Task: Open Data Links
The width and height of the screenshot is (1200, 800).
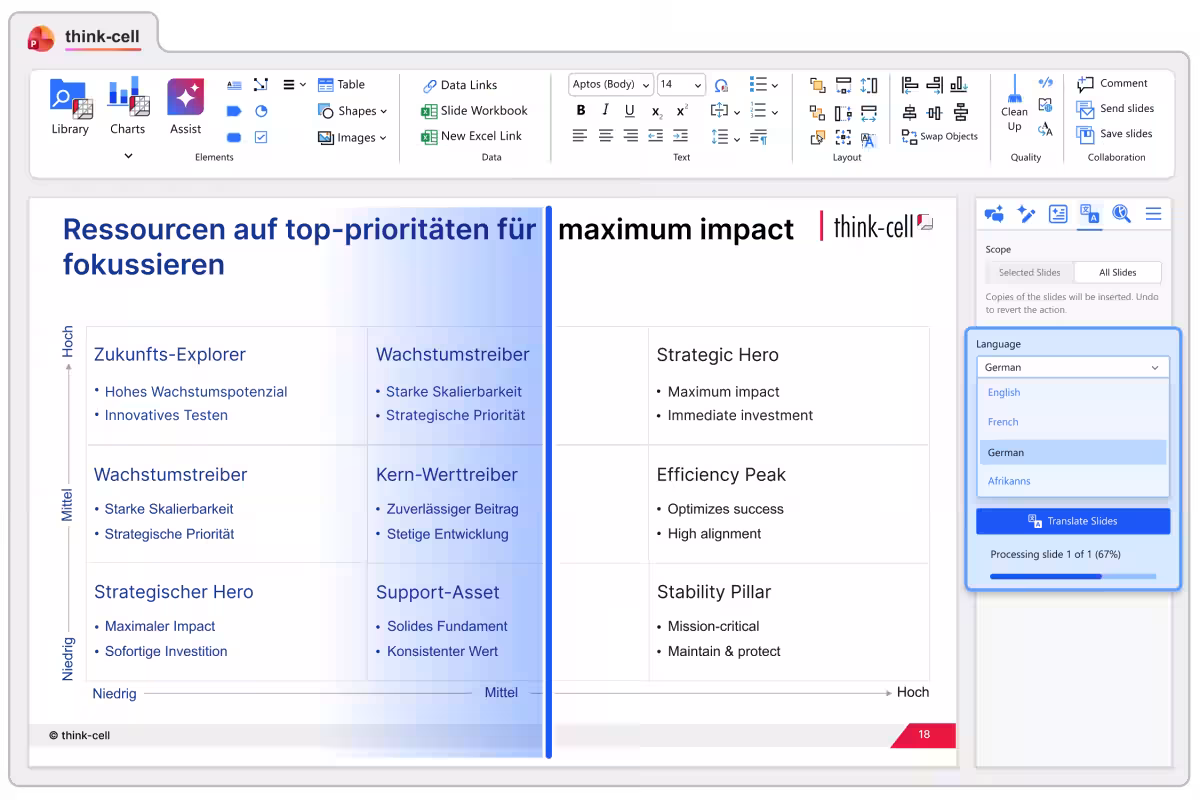Action: pyautogui.click(x=460, y=85)
